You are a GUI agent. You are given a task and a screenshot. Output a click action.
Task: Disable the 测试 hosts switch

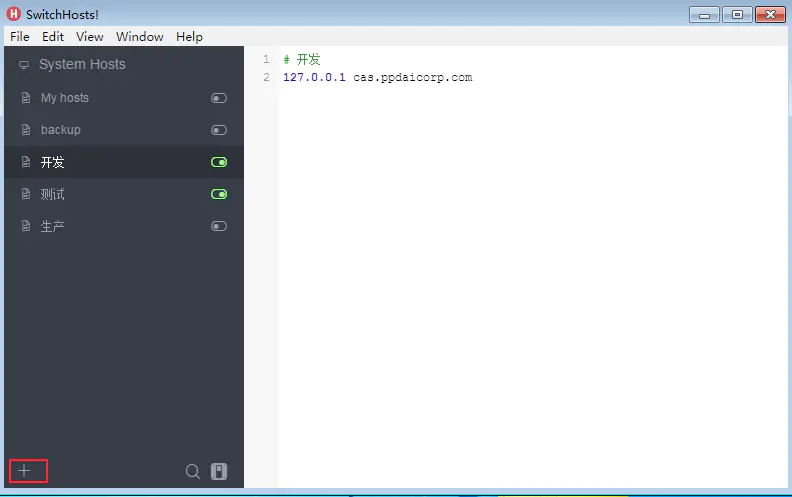tap(219, 194)
